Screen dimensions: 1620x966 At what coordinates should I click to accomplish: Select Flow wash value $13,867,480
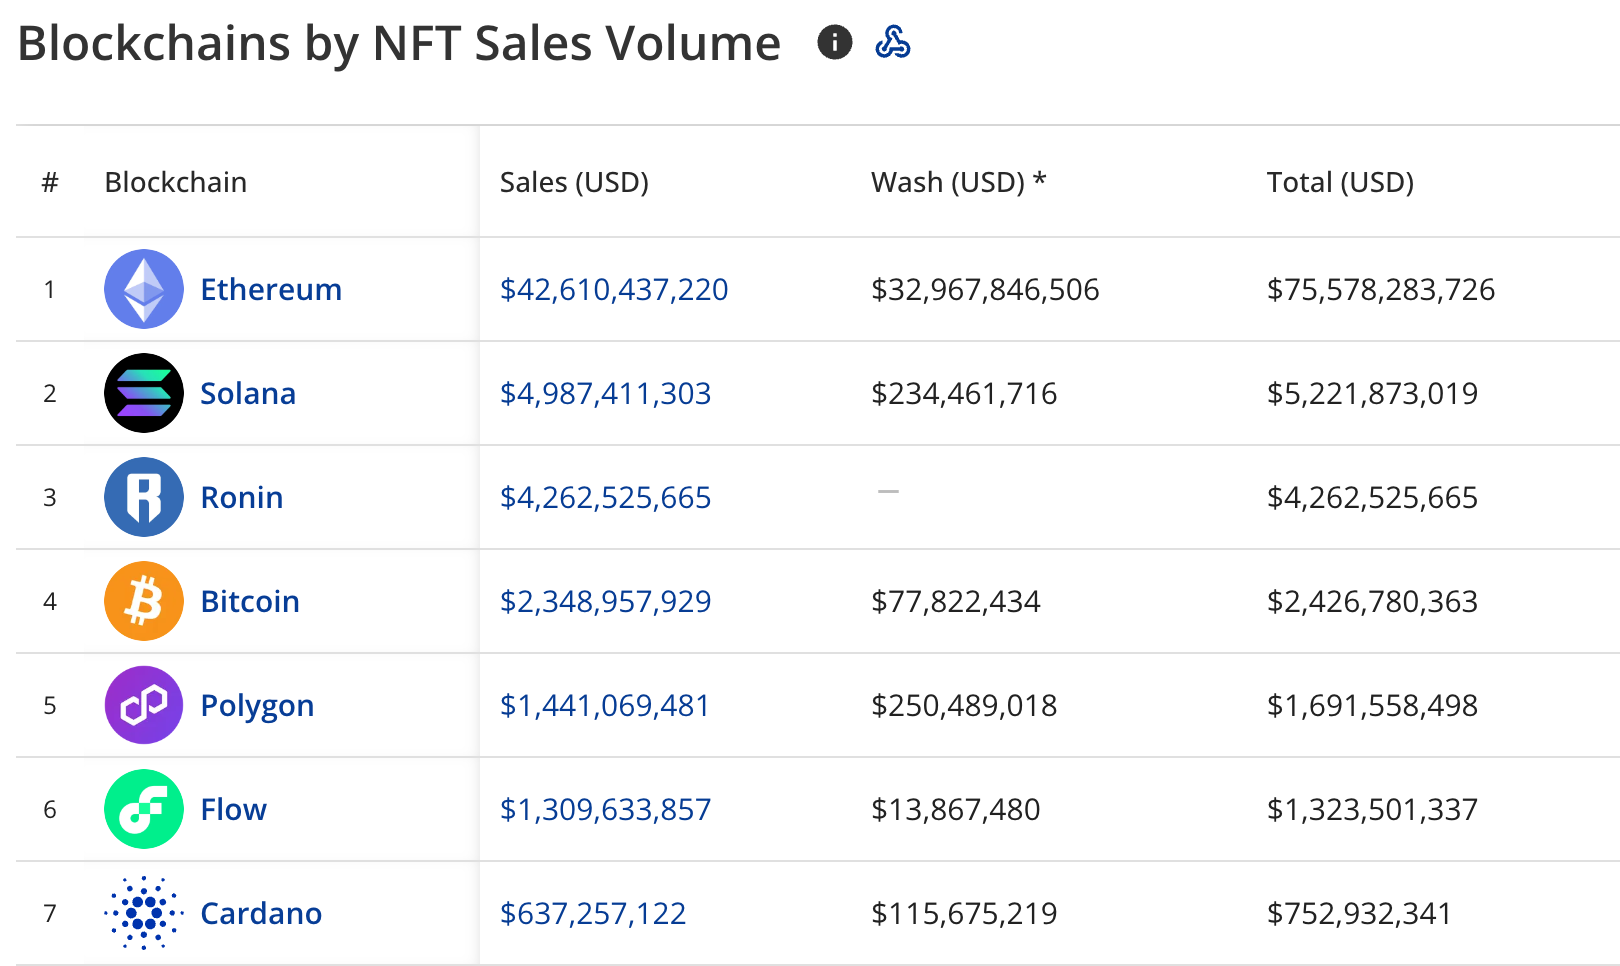(956, 810)
